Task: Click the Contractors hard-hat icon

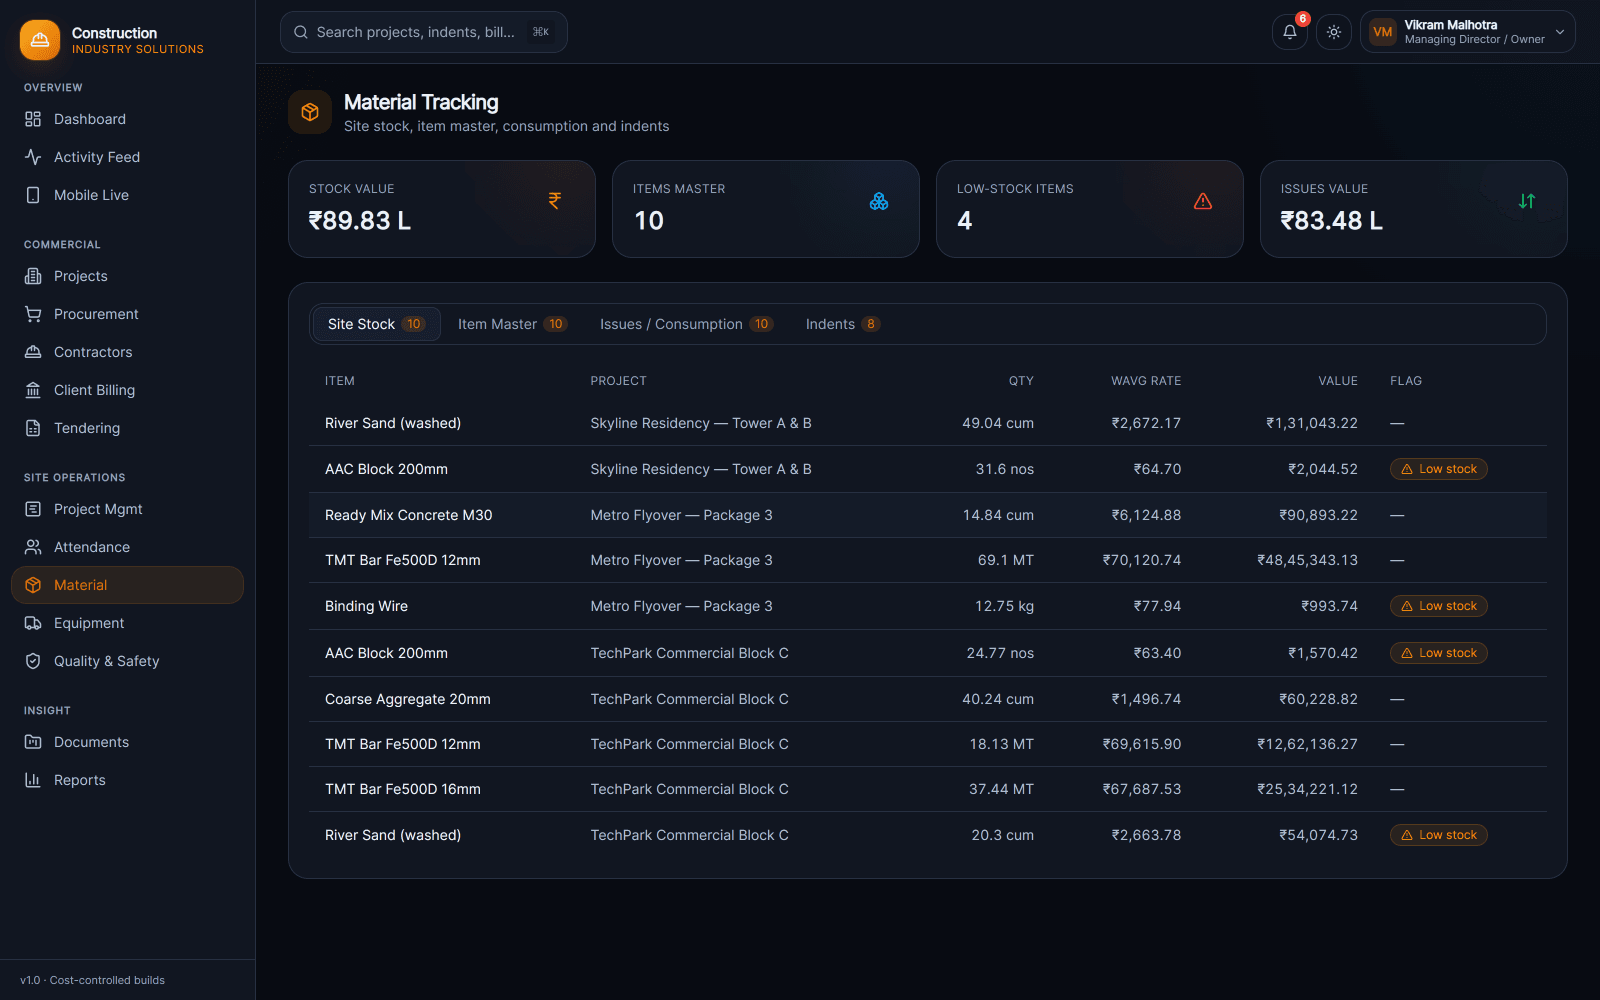Action: coord(33,352)
